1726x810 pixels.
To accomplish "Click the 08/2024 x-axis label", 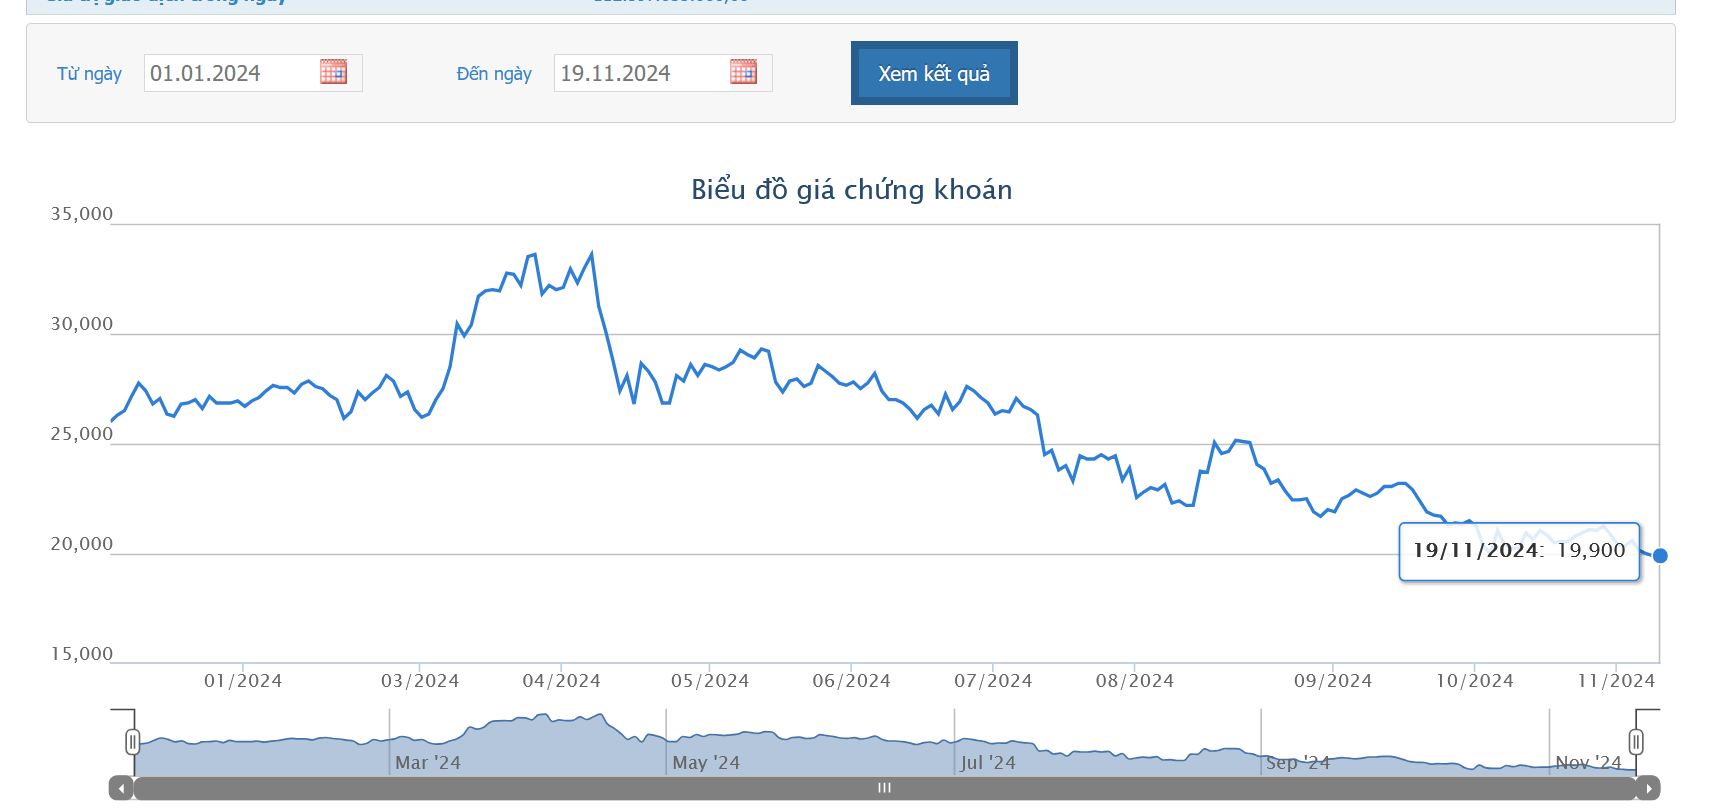I will 1135,681.
